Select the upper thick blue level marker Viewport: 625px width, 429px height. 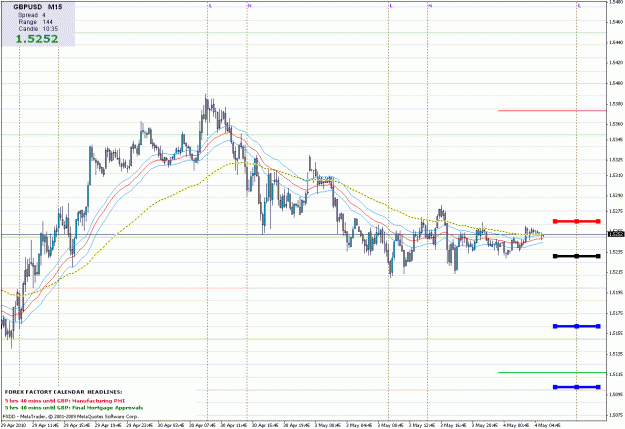point(576,326)
